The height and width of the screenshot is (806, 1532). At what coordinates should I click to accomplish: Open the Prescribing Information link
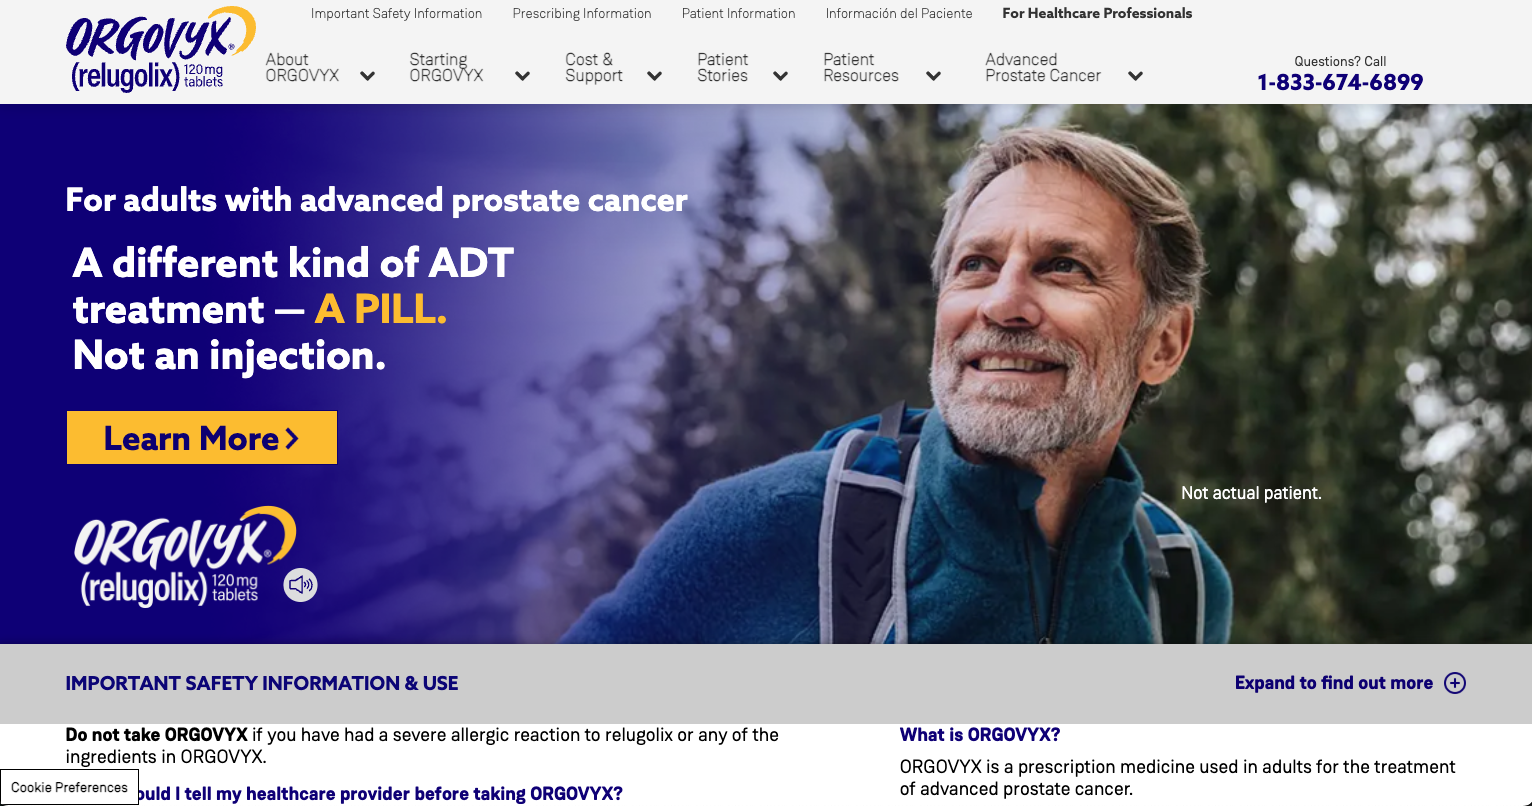pos(582,14)
